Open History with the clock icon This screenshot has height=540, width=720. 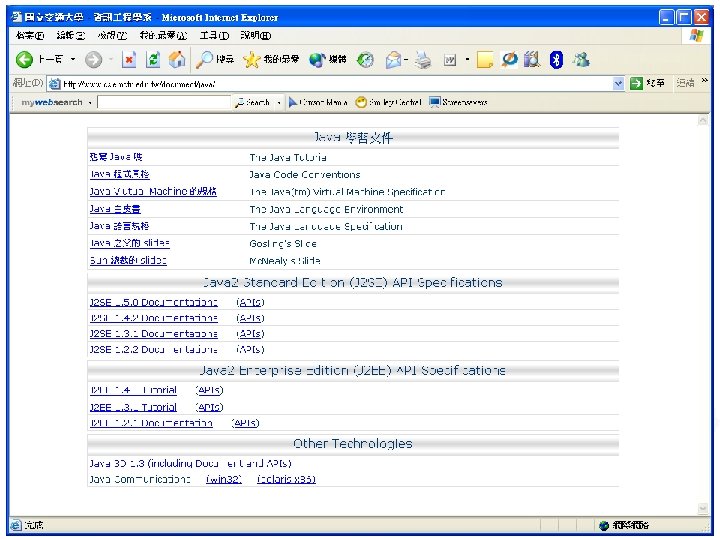tap(366, 60)
